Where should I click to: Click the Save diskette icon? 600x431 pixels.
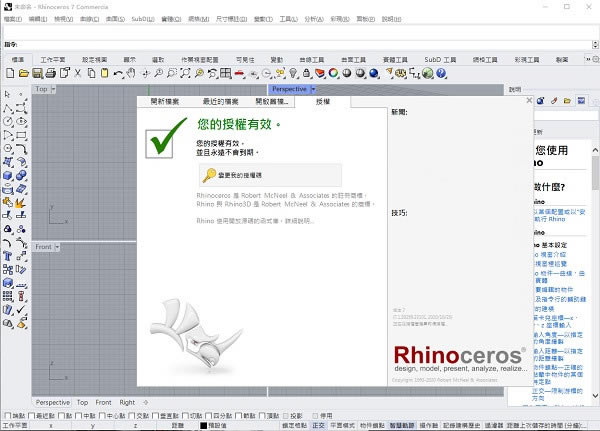click(x=37, y=73)
